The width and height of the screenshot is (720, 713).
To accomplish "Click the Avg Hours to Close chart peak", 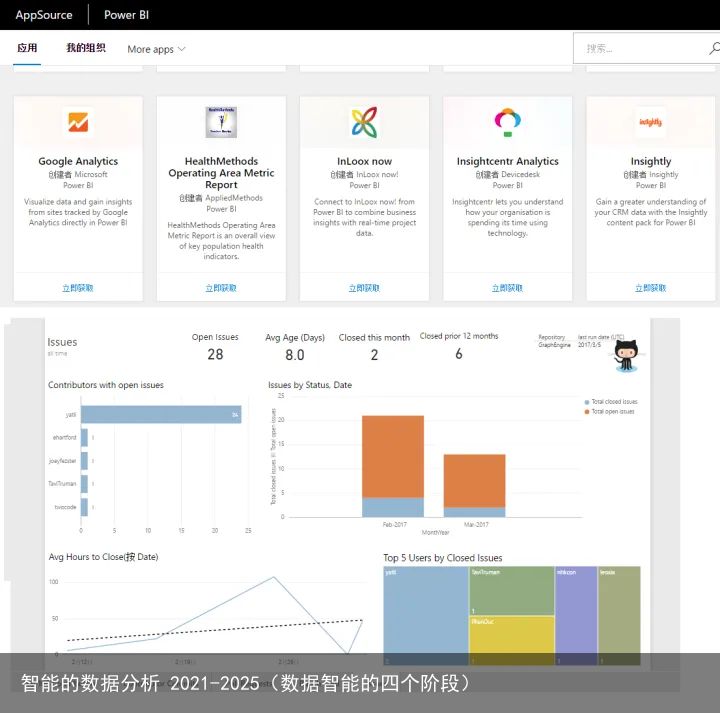I will click(x=274, y=577).
